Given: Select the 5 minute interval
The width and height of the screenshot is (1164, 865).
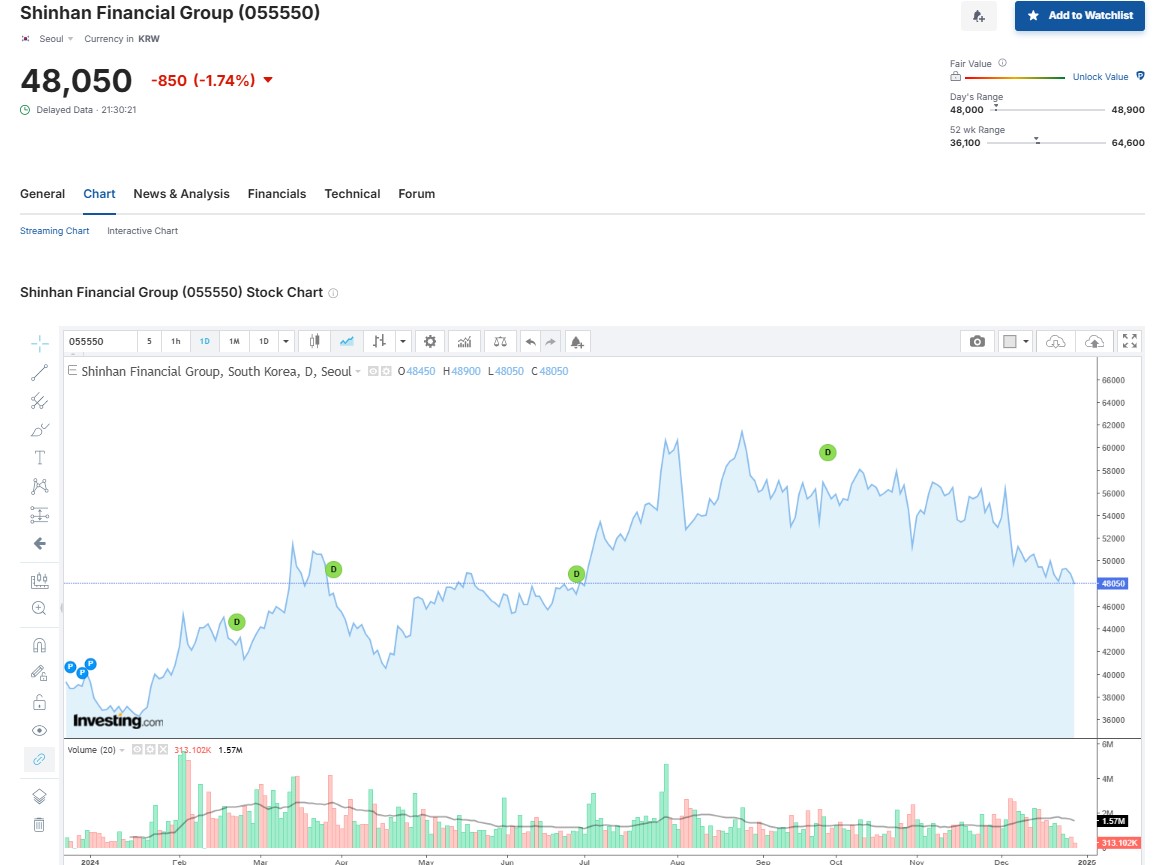Looking at the screenshot, I should click(149, 342).
